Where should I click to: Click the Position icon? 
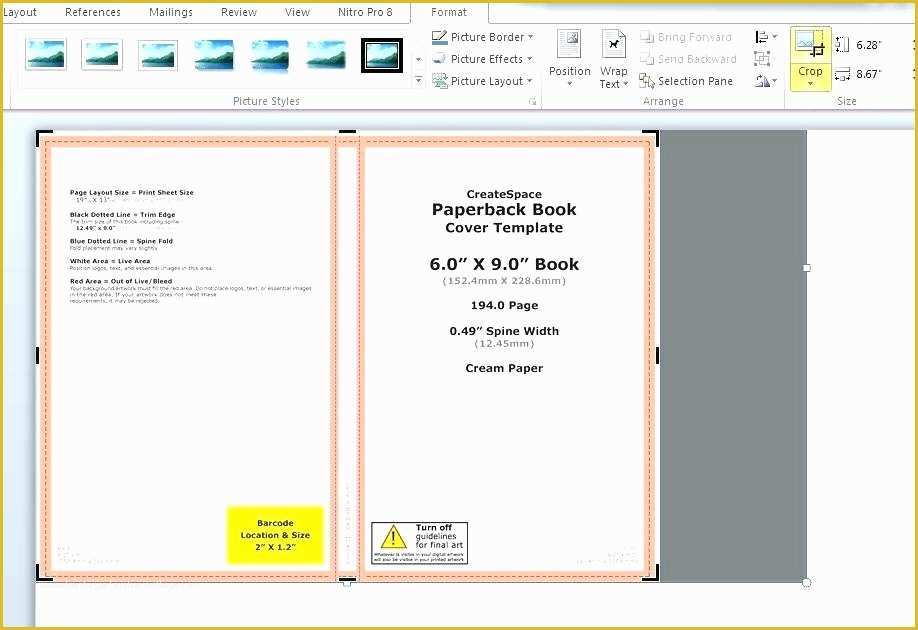569,44
